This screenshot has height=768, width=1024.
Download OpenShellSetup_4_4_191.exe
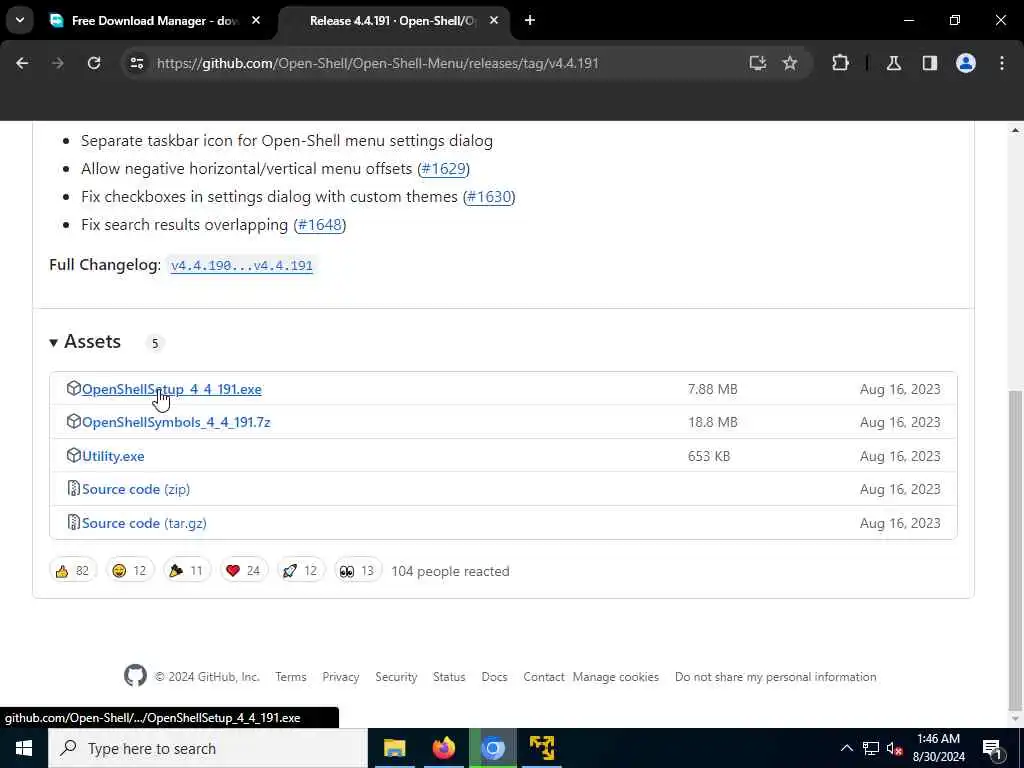[x=172, y=389]
